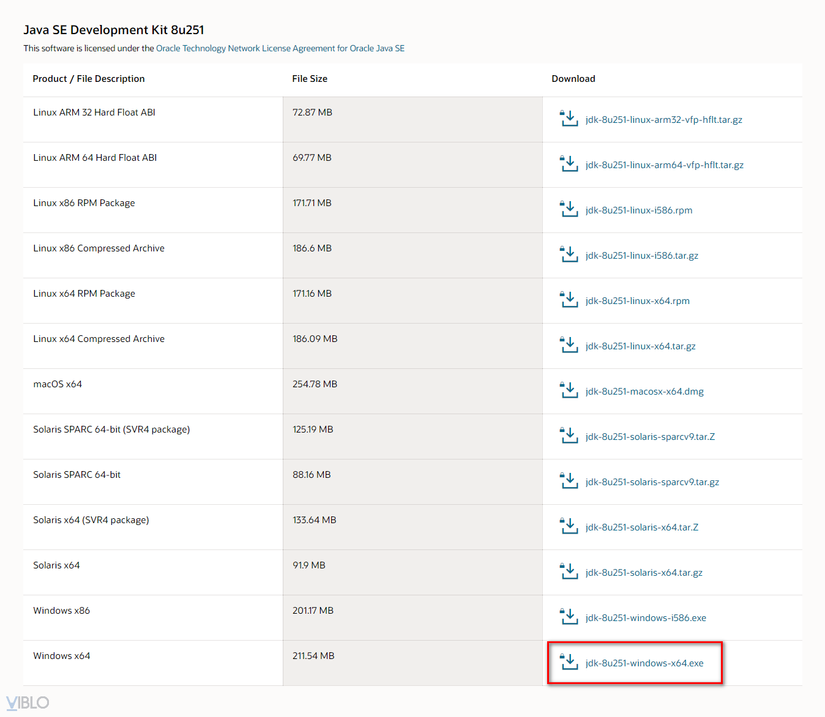Download jdk-8u251-windows-x64.exe file link
This screenshot has width=825, height=717.
tap(644, 663)
